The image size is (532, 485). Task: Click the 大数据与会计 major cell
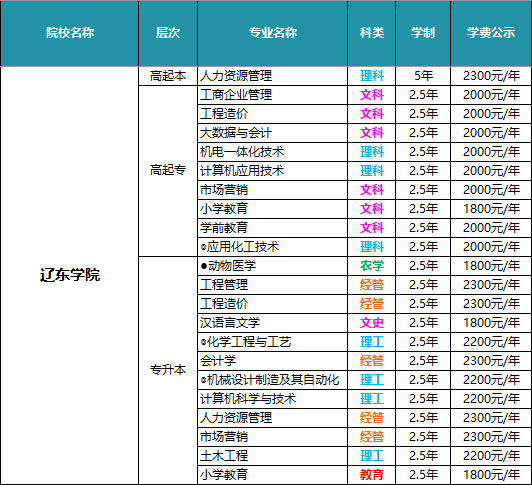(272, 133)
